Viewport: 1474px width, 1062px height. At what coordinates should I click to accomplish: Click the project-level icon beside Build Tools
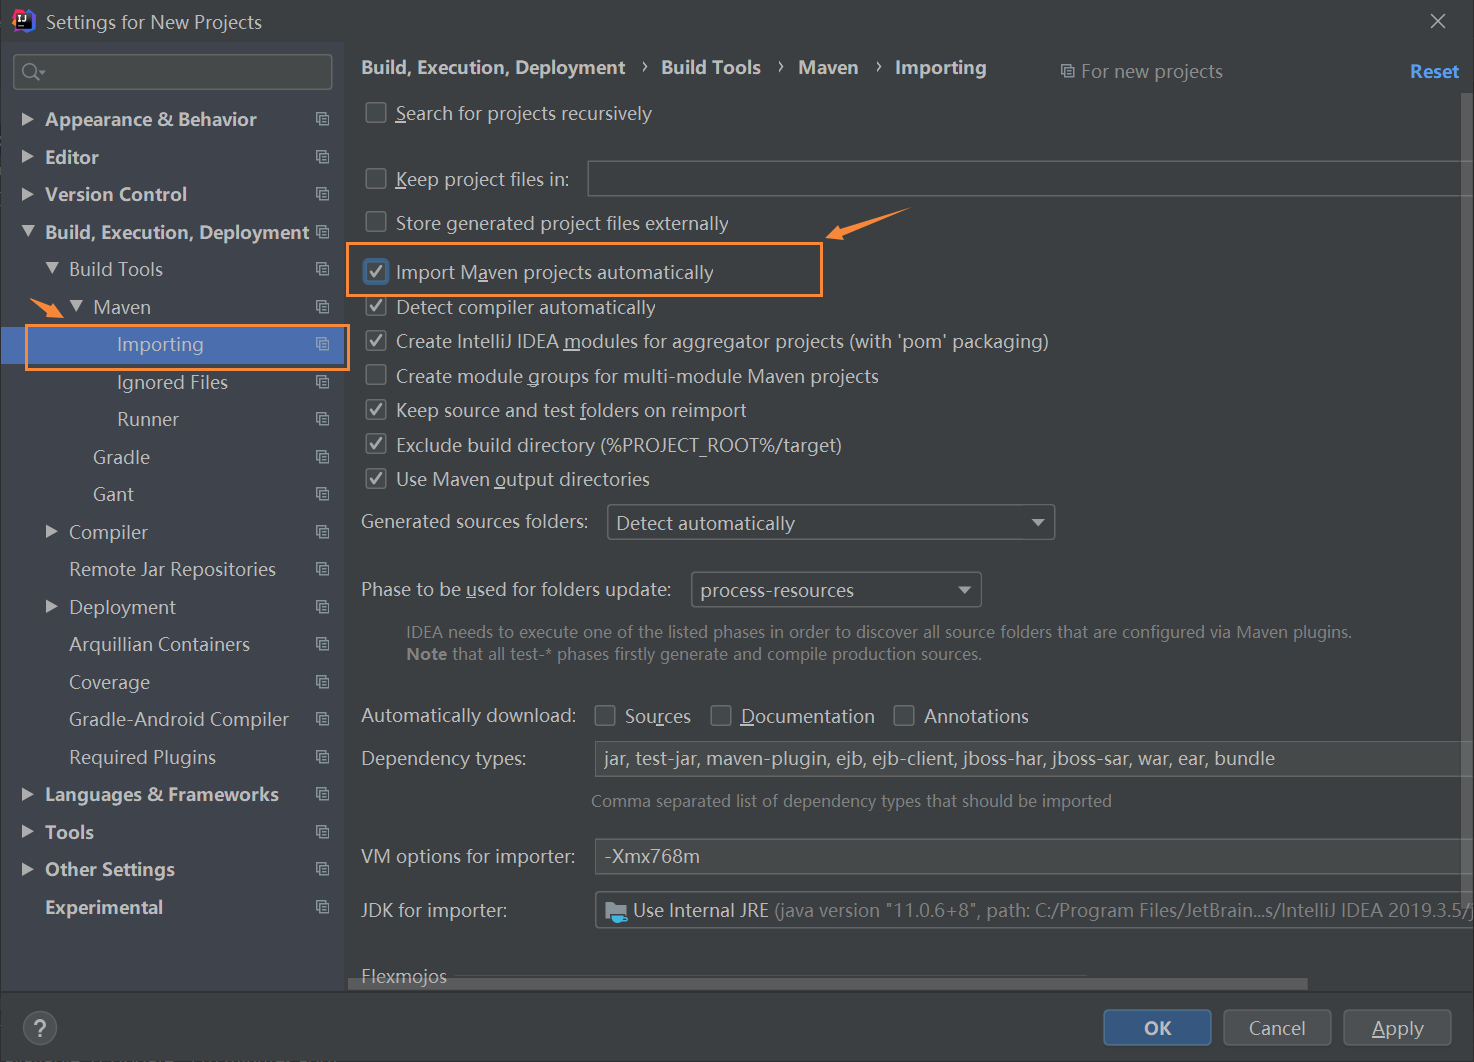322,269
